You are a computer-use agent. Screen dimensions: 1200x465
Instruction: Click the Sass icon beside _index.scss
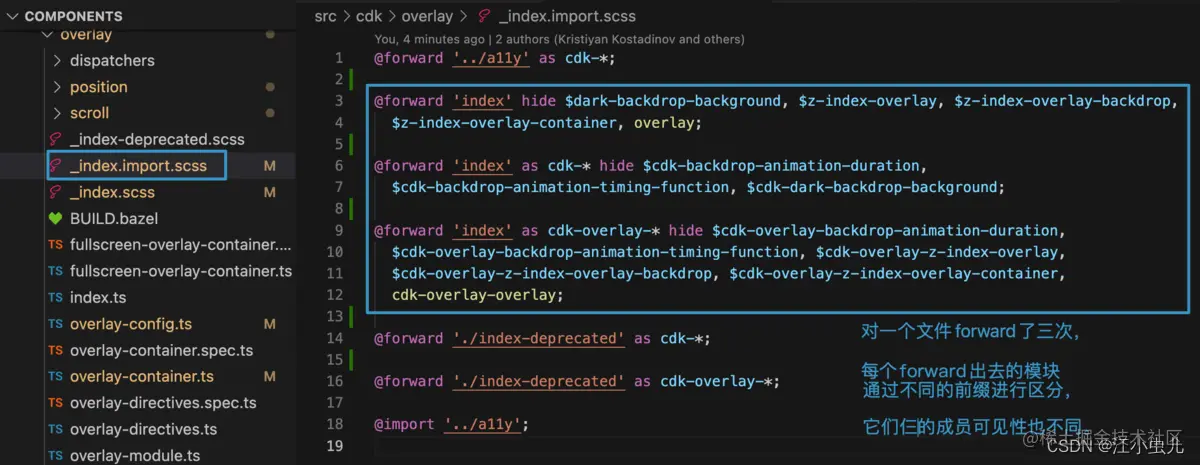[56, 192]
